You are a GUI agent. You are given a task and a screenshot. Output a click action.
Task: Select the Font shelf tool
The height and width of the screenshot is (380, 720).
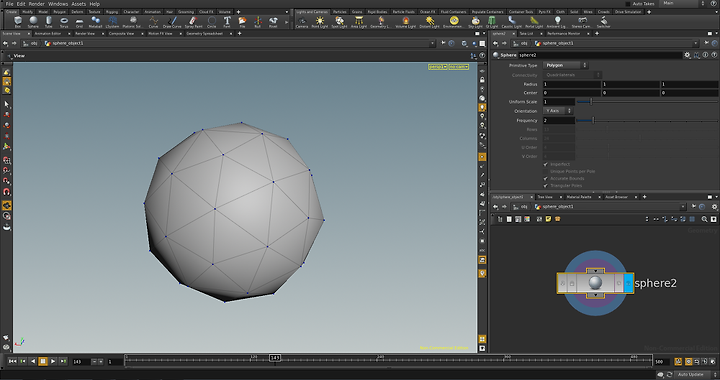click(227, 22)
